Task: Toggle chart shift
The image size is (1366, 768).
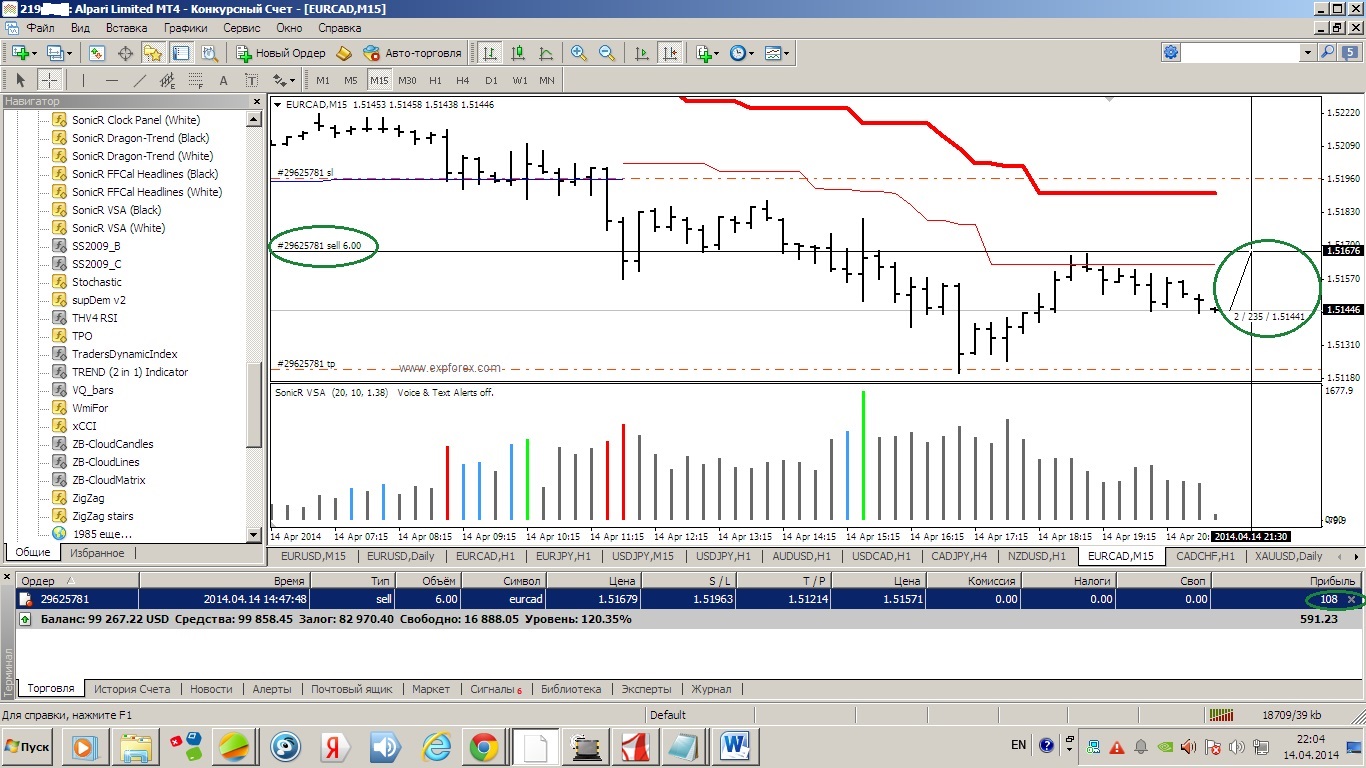Action: click(x=670, y=53)
